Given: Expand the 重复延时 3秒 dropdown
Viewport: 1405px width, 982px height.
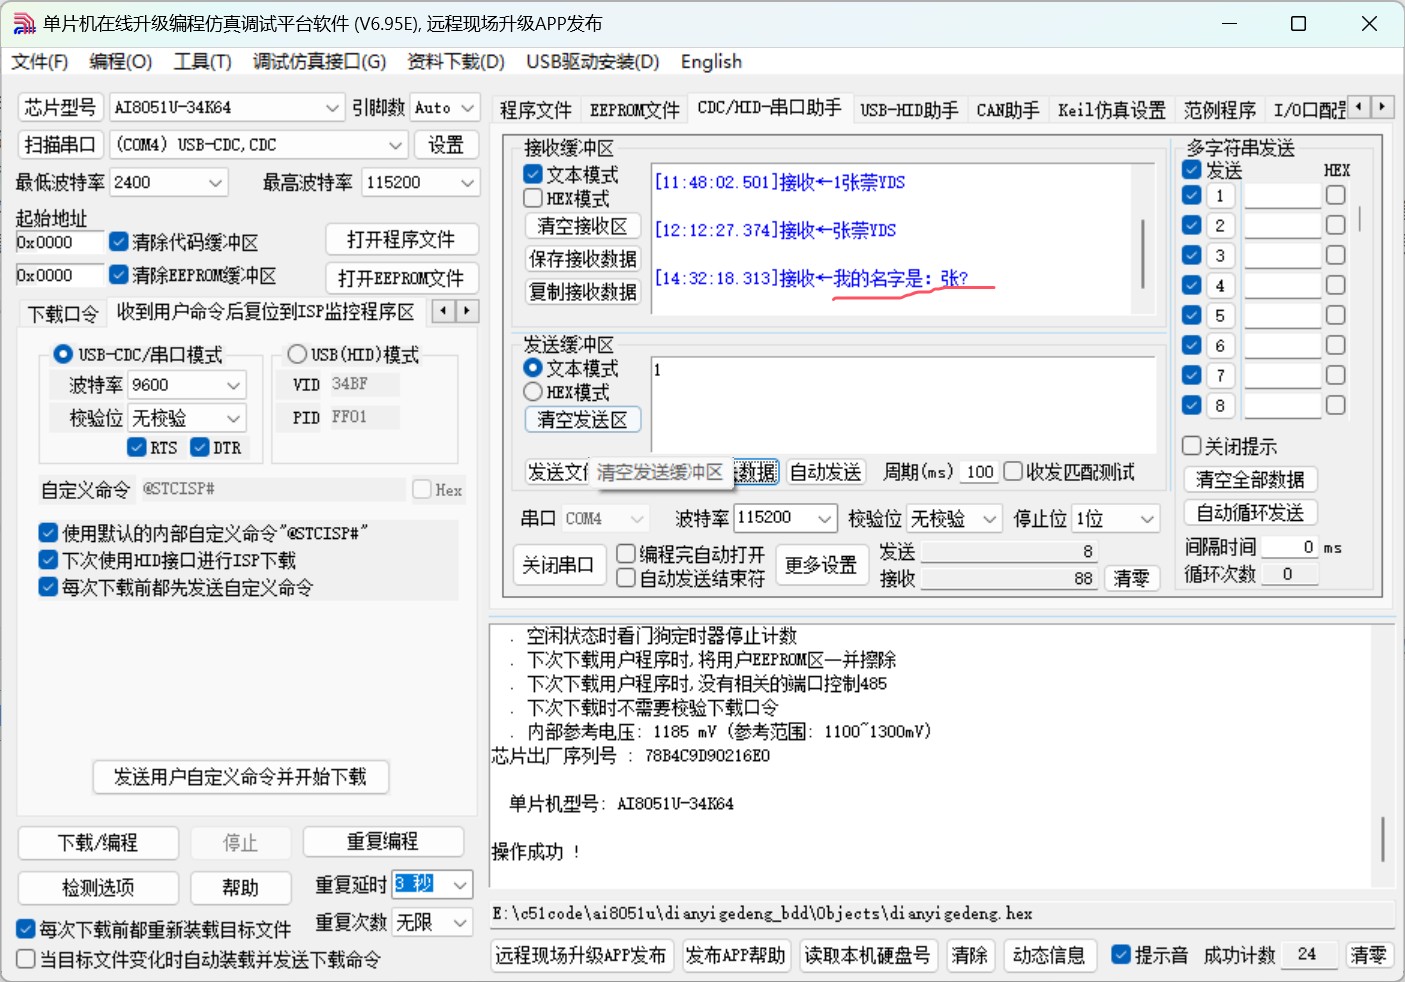Looking at the screenshot, I should click(x=460, y=884).
